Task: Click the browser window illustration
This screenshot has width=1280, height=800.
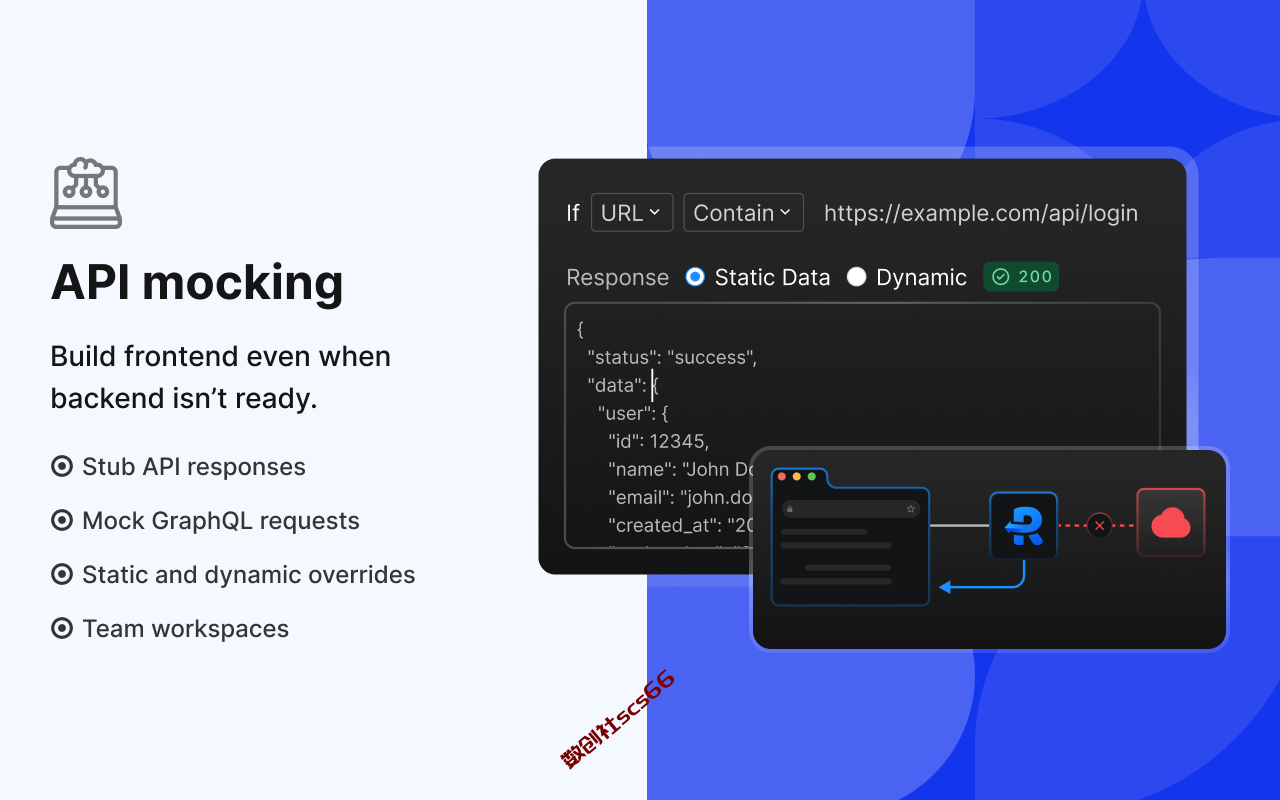Action: (x=850, y=537)
